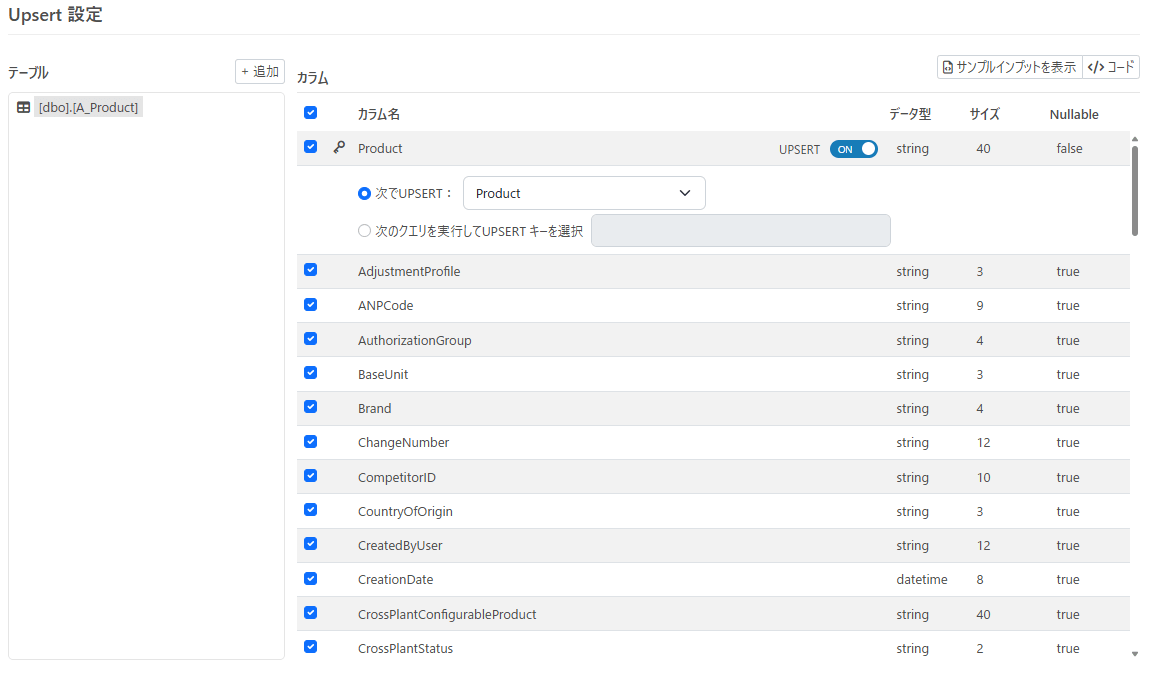Open サンプルインプットを表示 sample input

(1010, 67)
